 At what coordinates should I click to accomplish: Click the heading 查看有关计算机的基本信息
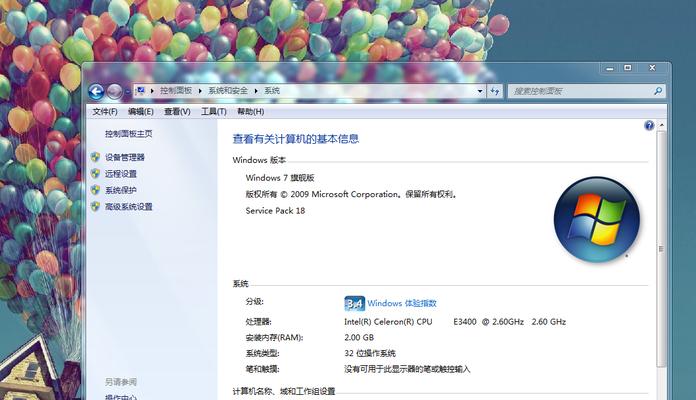(x=296, y=139)
